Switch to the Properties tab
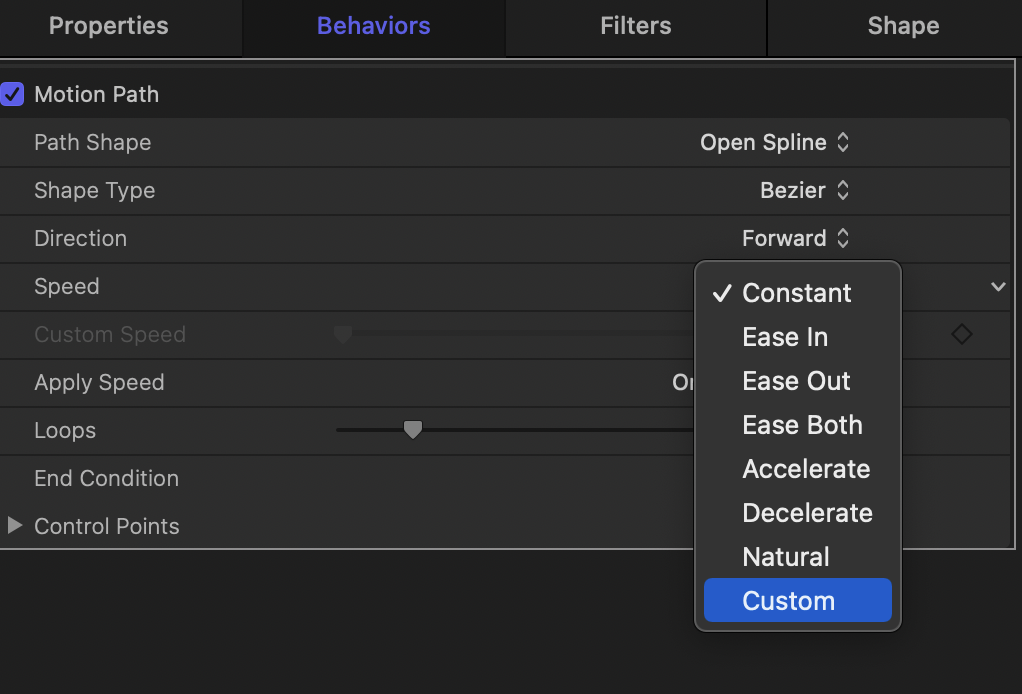 (x=109, y=26)
